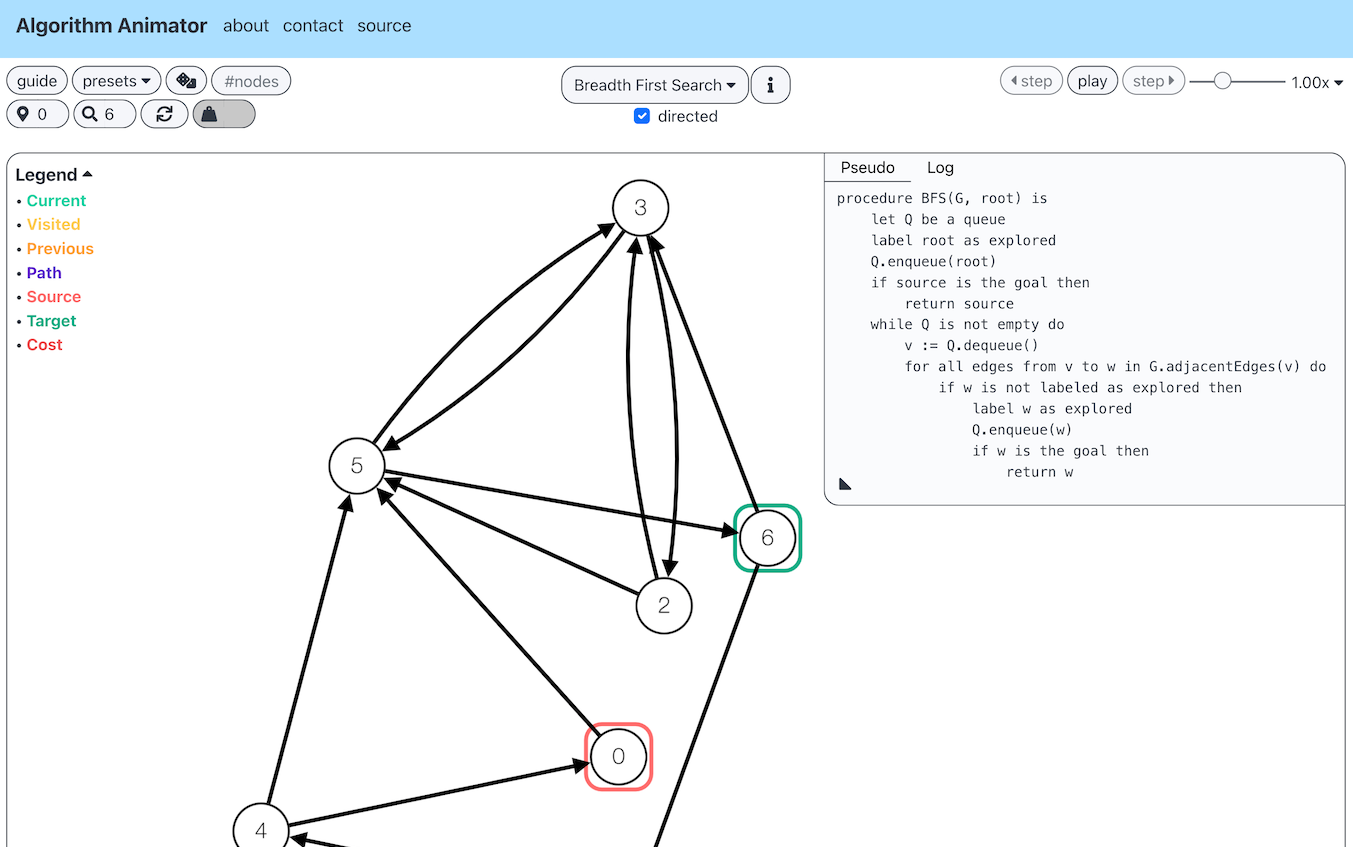Click the dice random graph icon
This screenshot has width=1353, height=847.
tap(186, 81)
